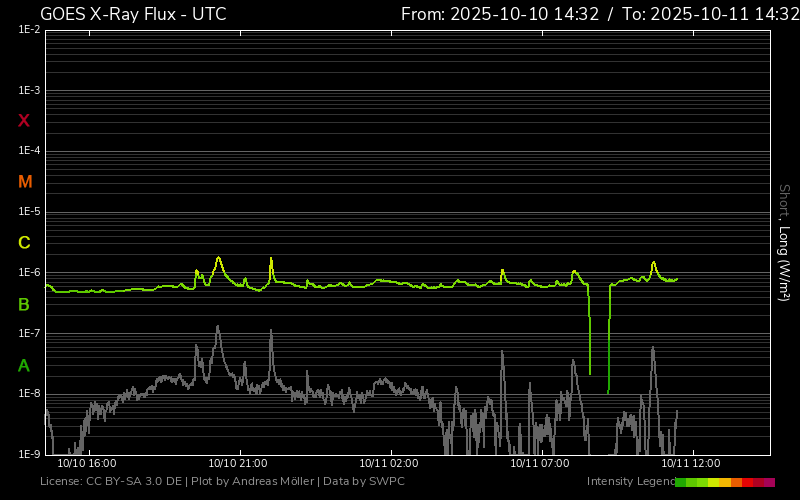Click the 10/11 12:00 time axis label
The height and width of the screenshot is (500, 800).
691,464
